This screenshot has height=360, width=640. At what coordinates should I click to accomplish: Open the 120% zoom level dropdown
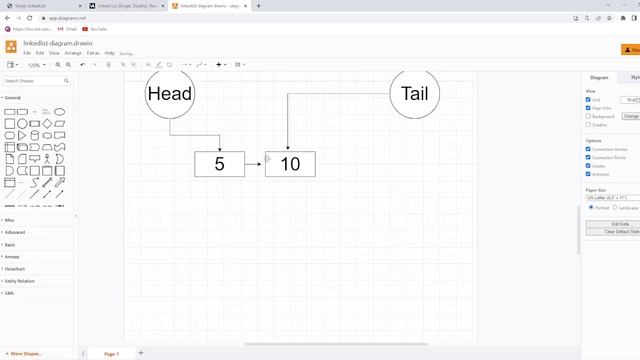click(37, 65)
